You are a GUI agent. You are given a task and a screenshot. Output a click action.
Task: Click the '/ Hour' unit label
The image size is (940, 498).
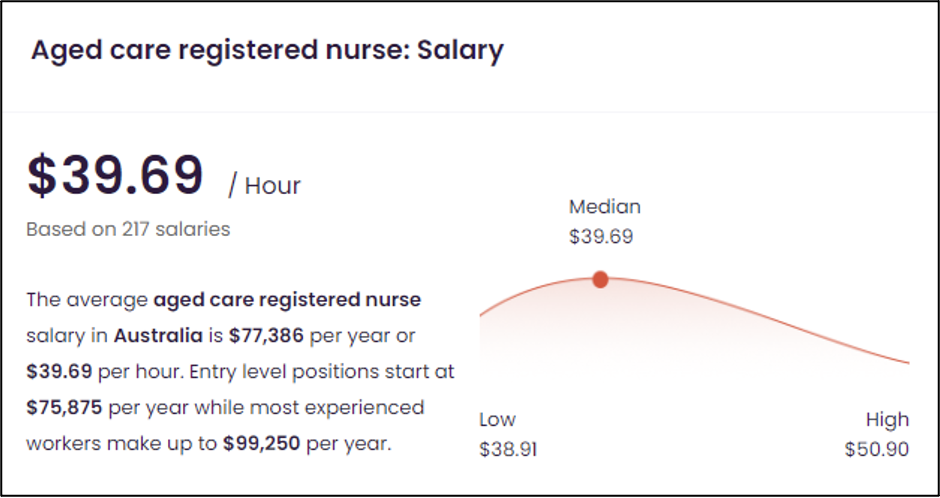[x=264, y=186]
